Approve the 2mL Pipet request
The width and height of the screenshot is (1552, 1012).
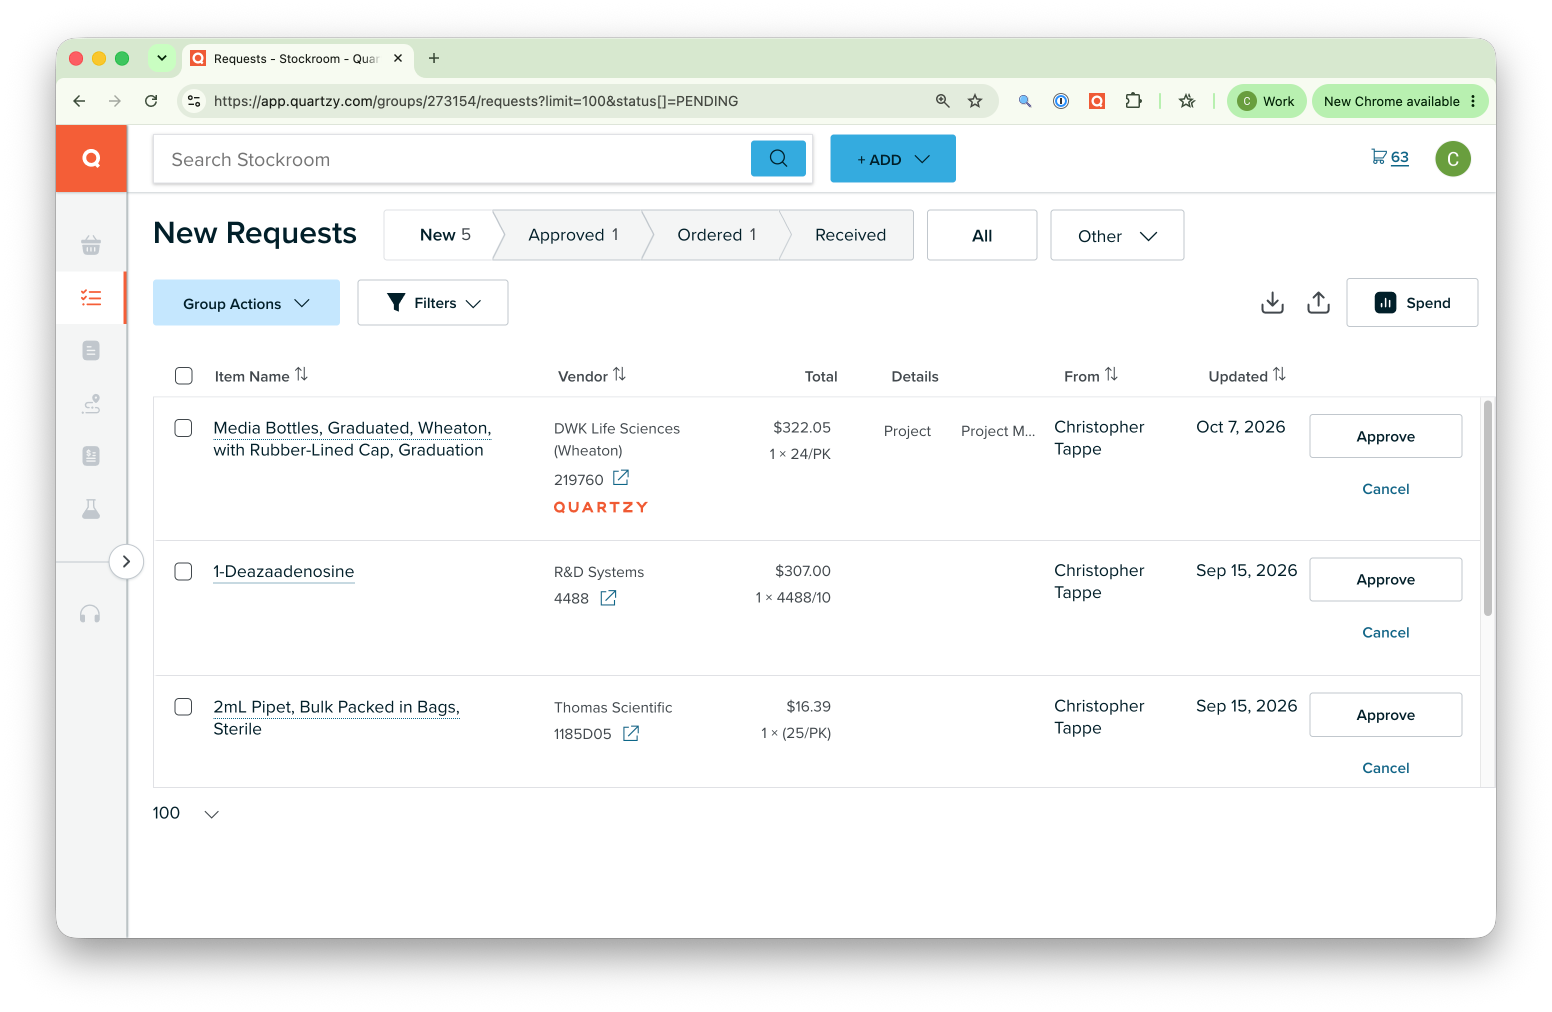pyautogui.click(x=1386, y=715)
